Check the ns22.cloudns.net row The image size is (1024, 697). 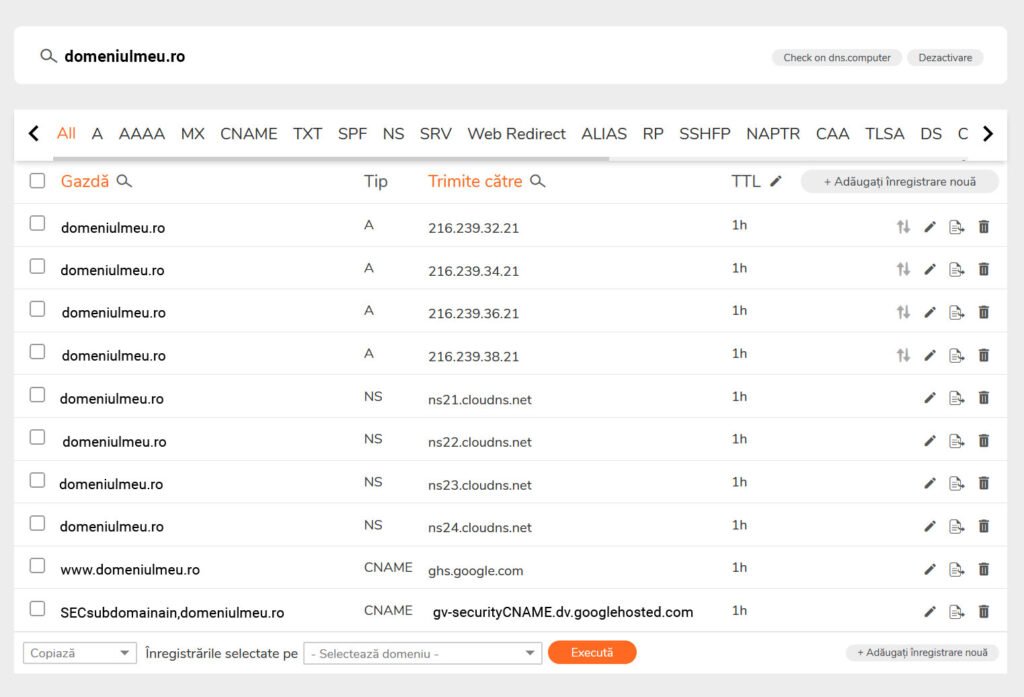[37, 435]
